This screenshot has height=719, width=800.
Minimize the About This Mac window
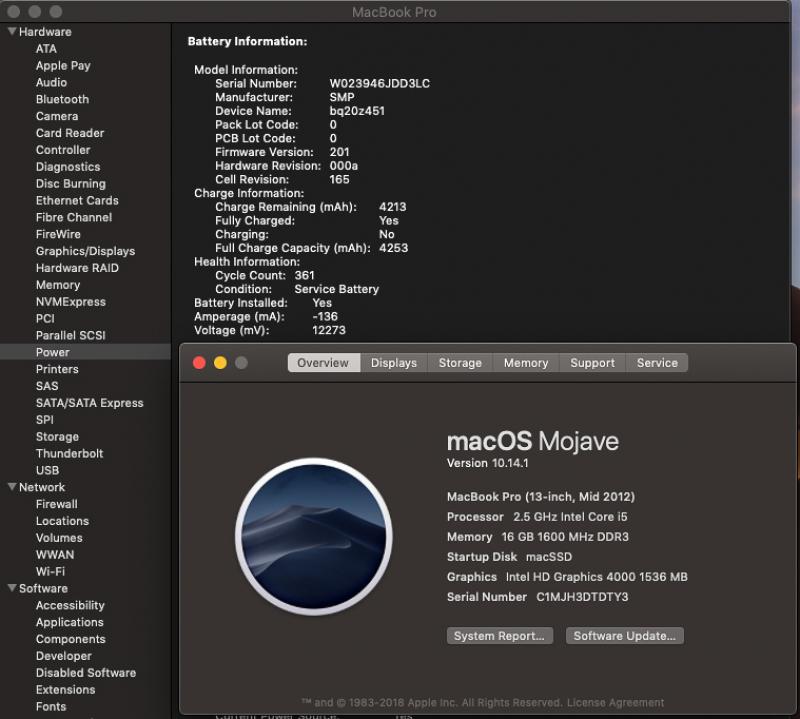(x=220, y=363)
